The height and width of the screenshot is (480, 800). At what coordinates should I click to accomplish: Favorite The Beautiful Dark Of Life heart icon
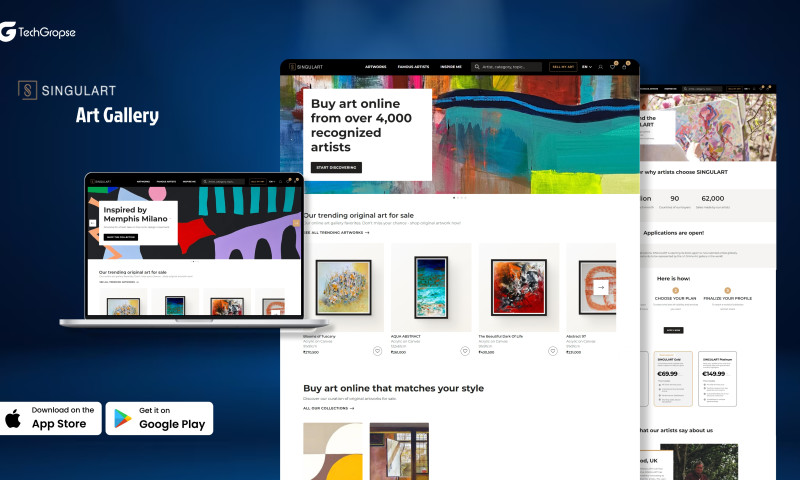pos(553,351)
